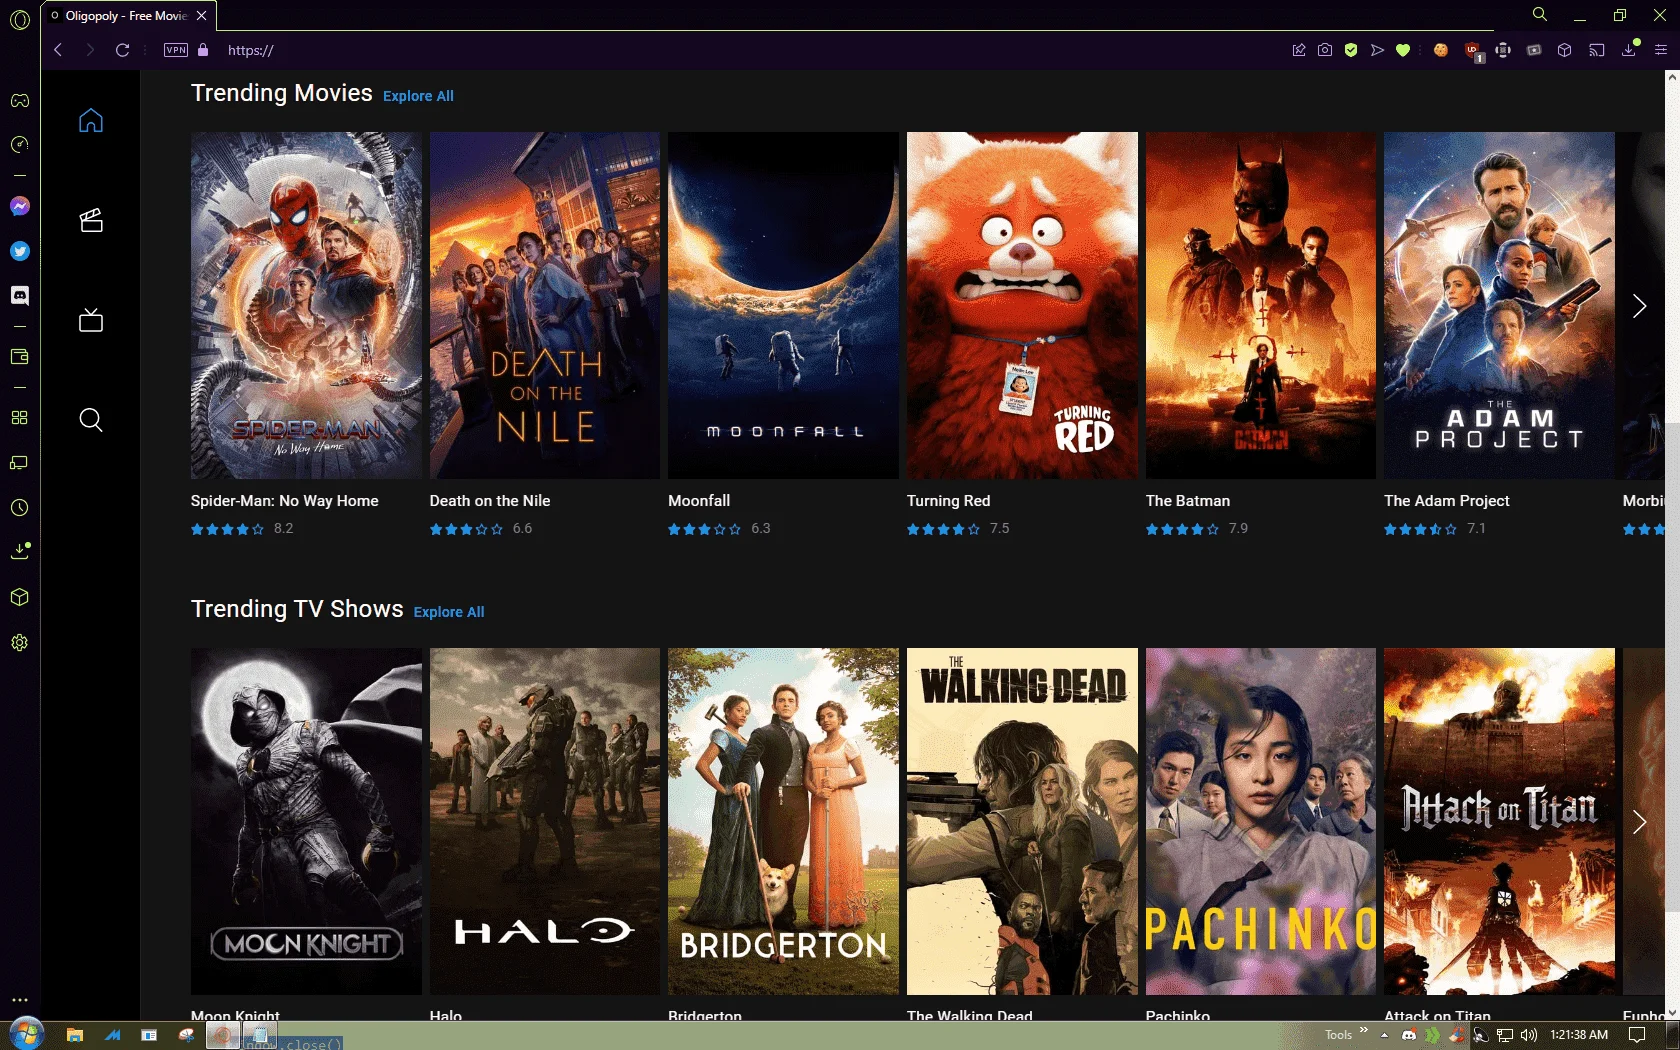Click the My Flow send arrow icon
This screenshot has height=1050, width=1680.
[1377, 50]
